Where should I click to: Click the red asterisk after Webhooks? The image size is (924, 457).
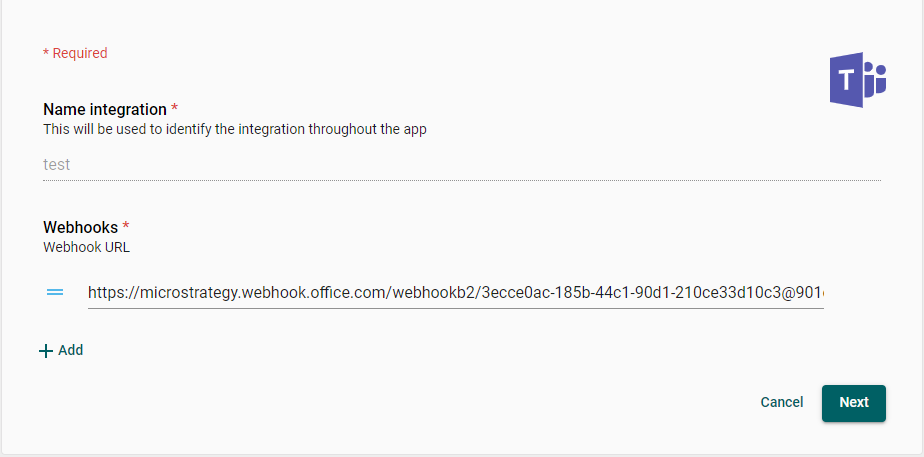[x=126, y=226]
